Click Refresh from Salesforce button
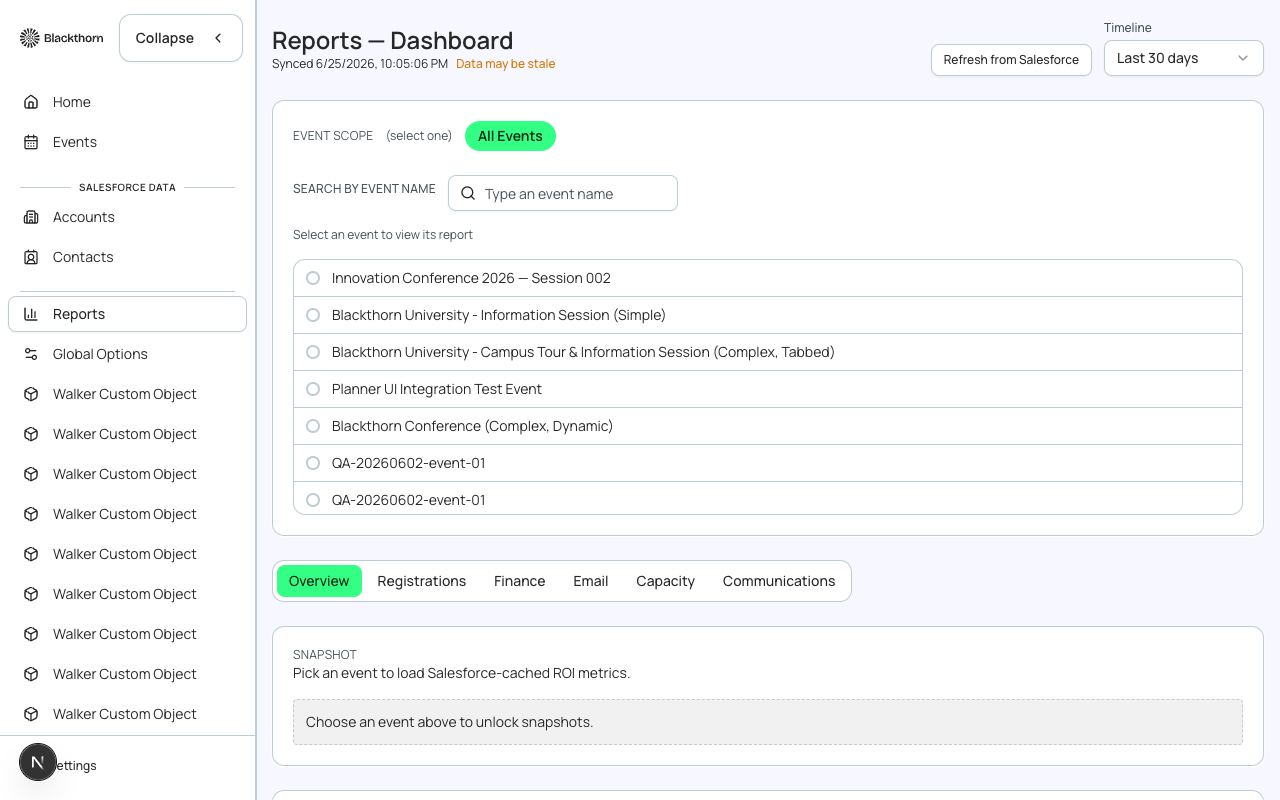 [x=1011, y=60]
